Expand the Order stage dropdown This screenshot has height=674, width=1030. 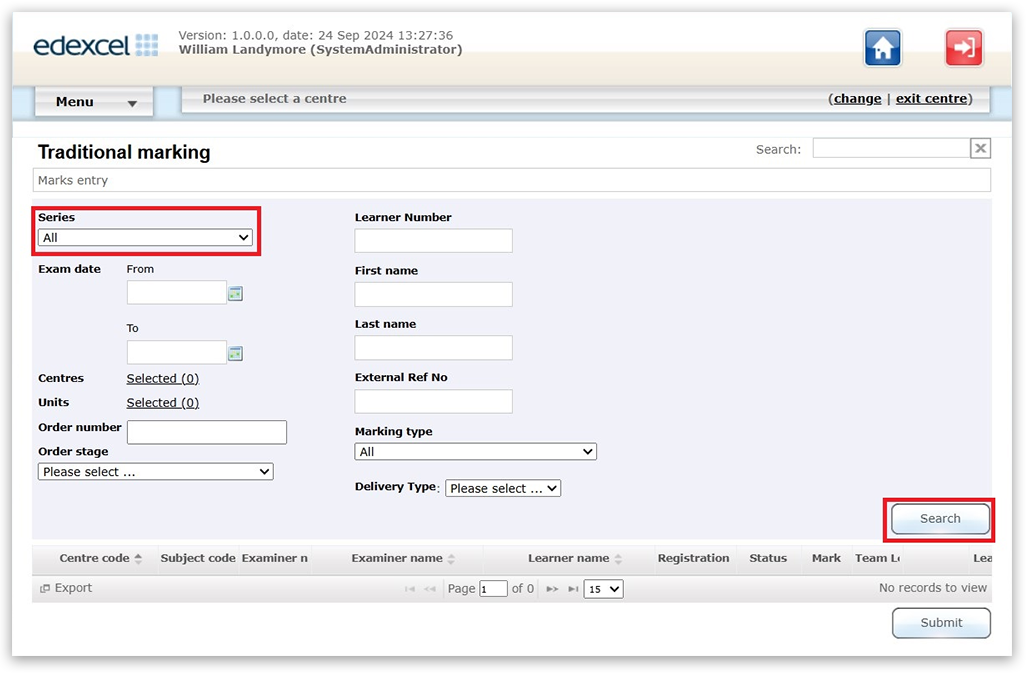coord(155,472)
